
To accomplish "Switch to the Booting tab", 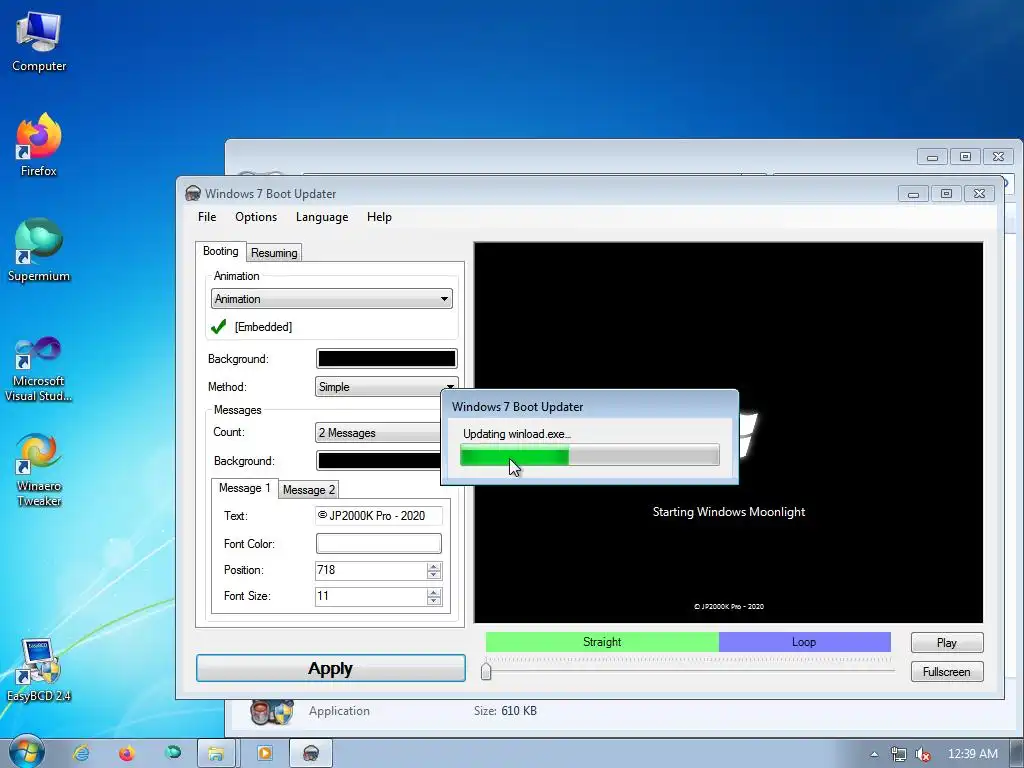I will coord(221,251).
